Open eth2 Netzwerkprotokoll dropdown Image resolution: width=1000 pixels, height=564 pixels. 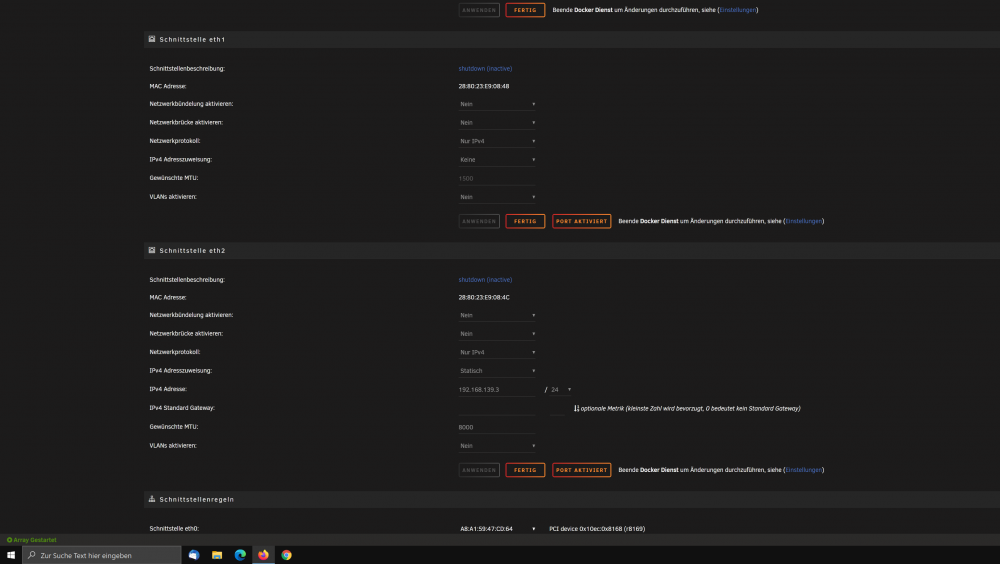point(497,352)
